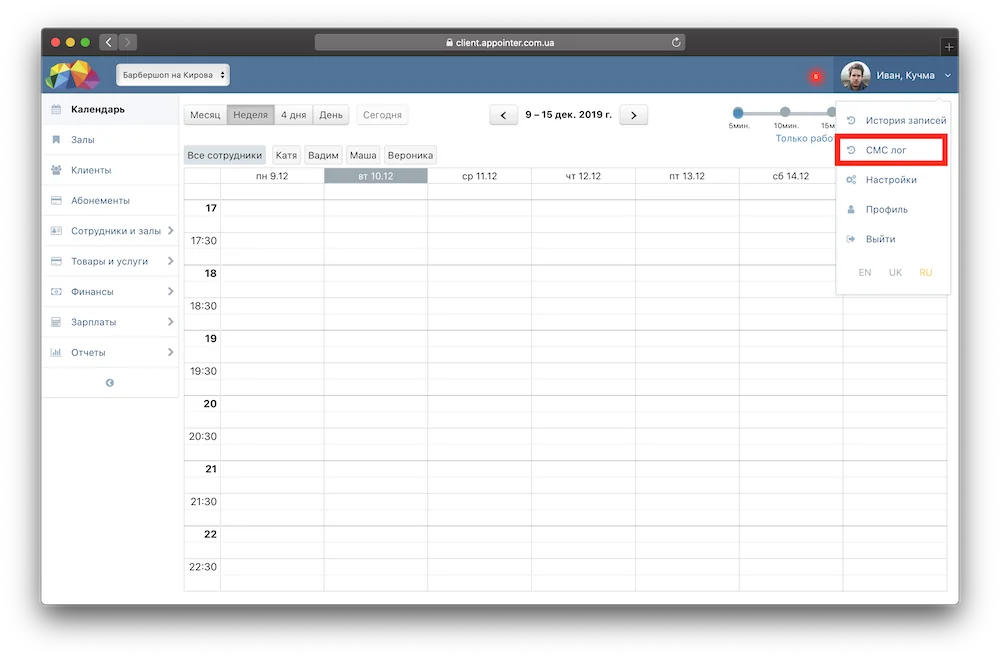This screenshot has width=1000, height=659.
Task: Collapse the sidebar with the round arrow
Action: (x=110, y=383)
